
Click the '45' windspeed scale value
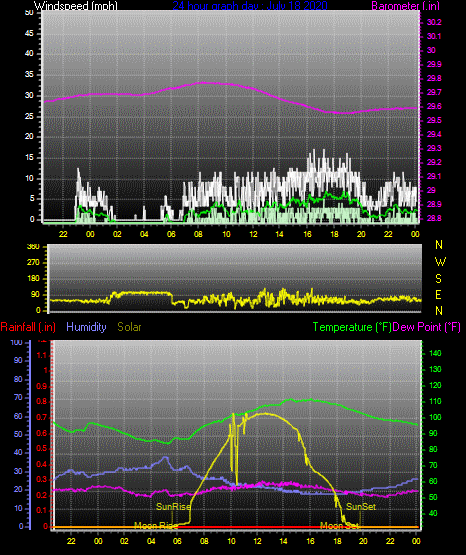point(29,33)
